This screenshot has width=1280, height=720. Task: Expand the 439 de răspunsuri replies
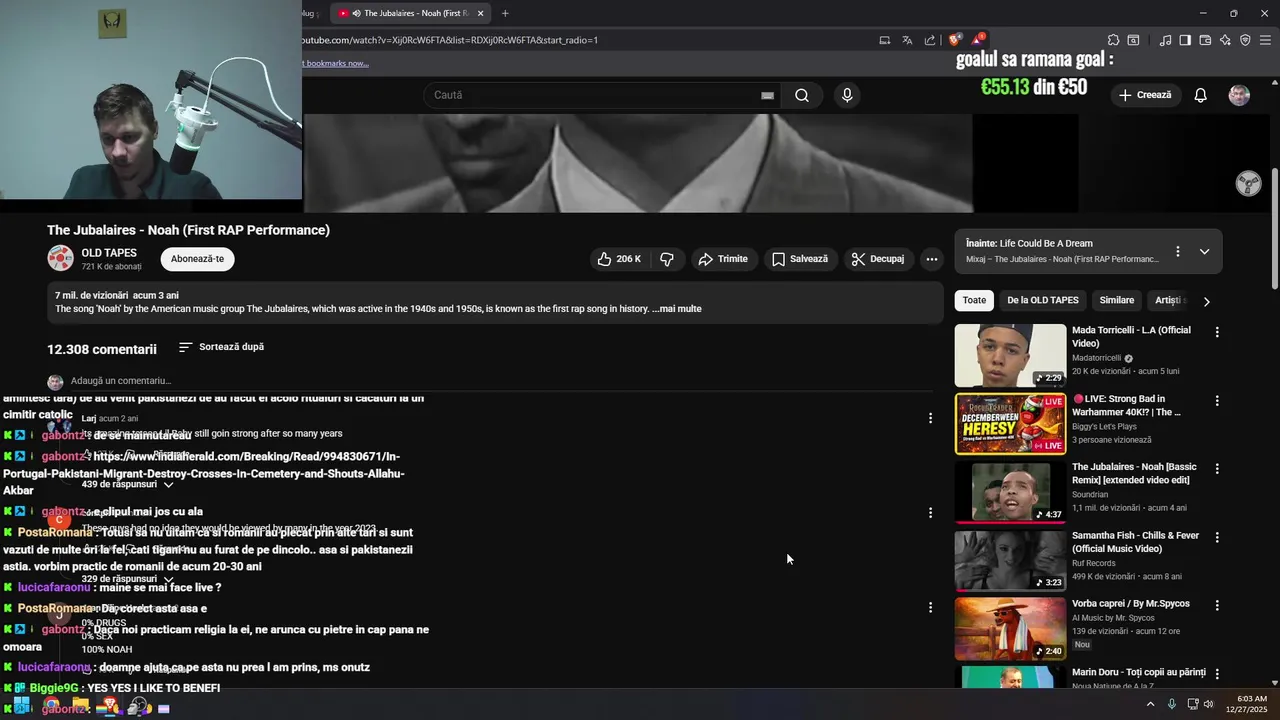[126, 484]
